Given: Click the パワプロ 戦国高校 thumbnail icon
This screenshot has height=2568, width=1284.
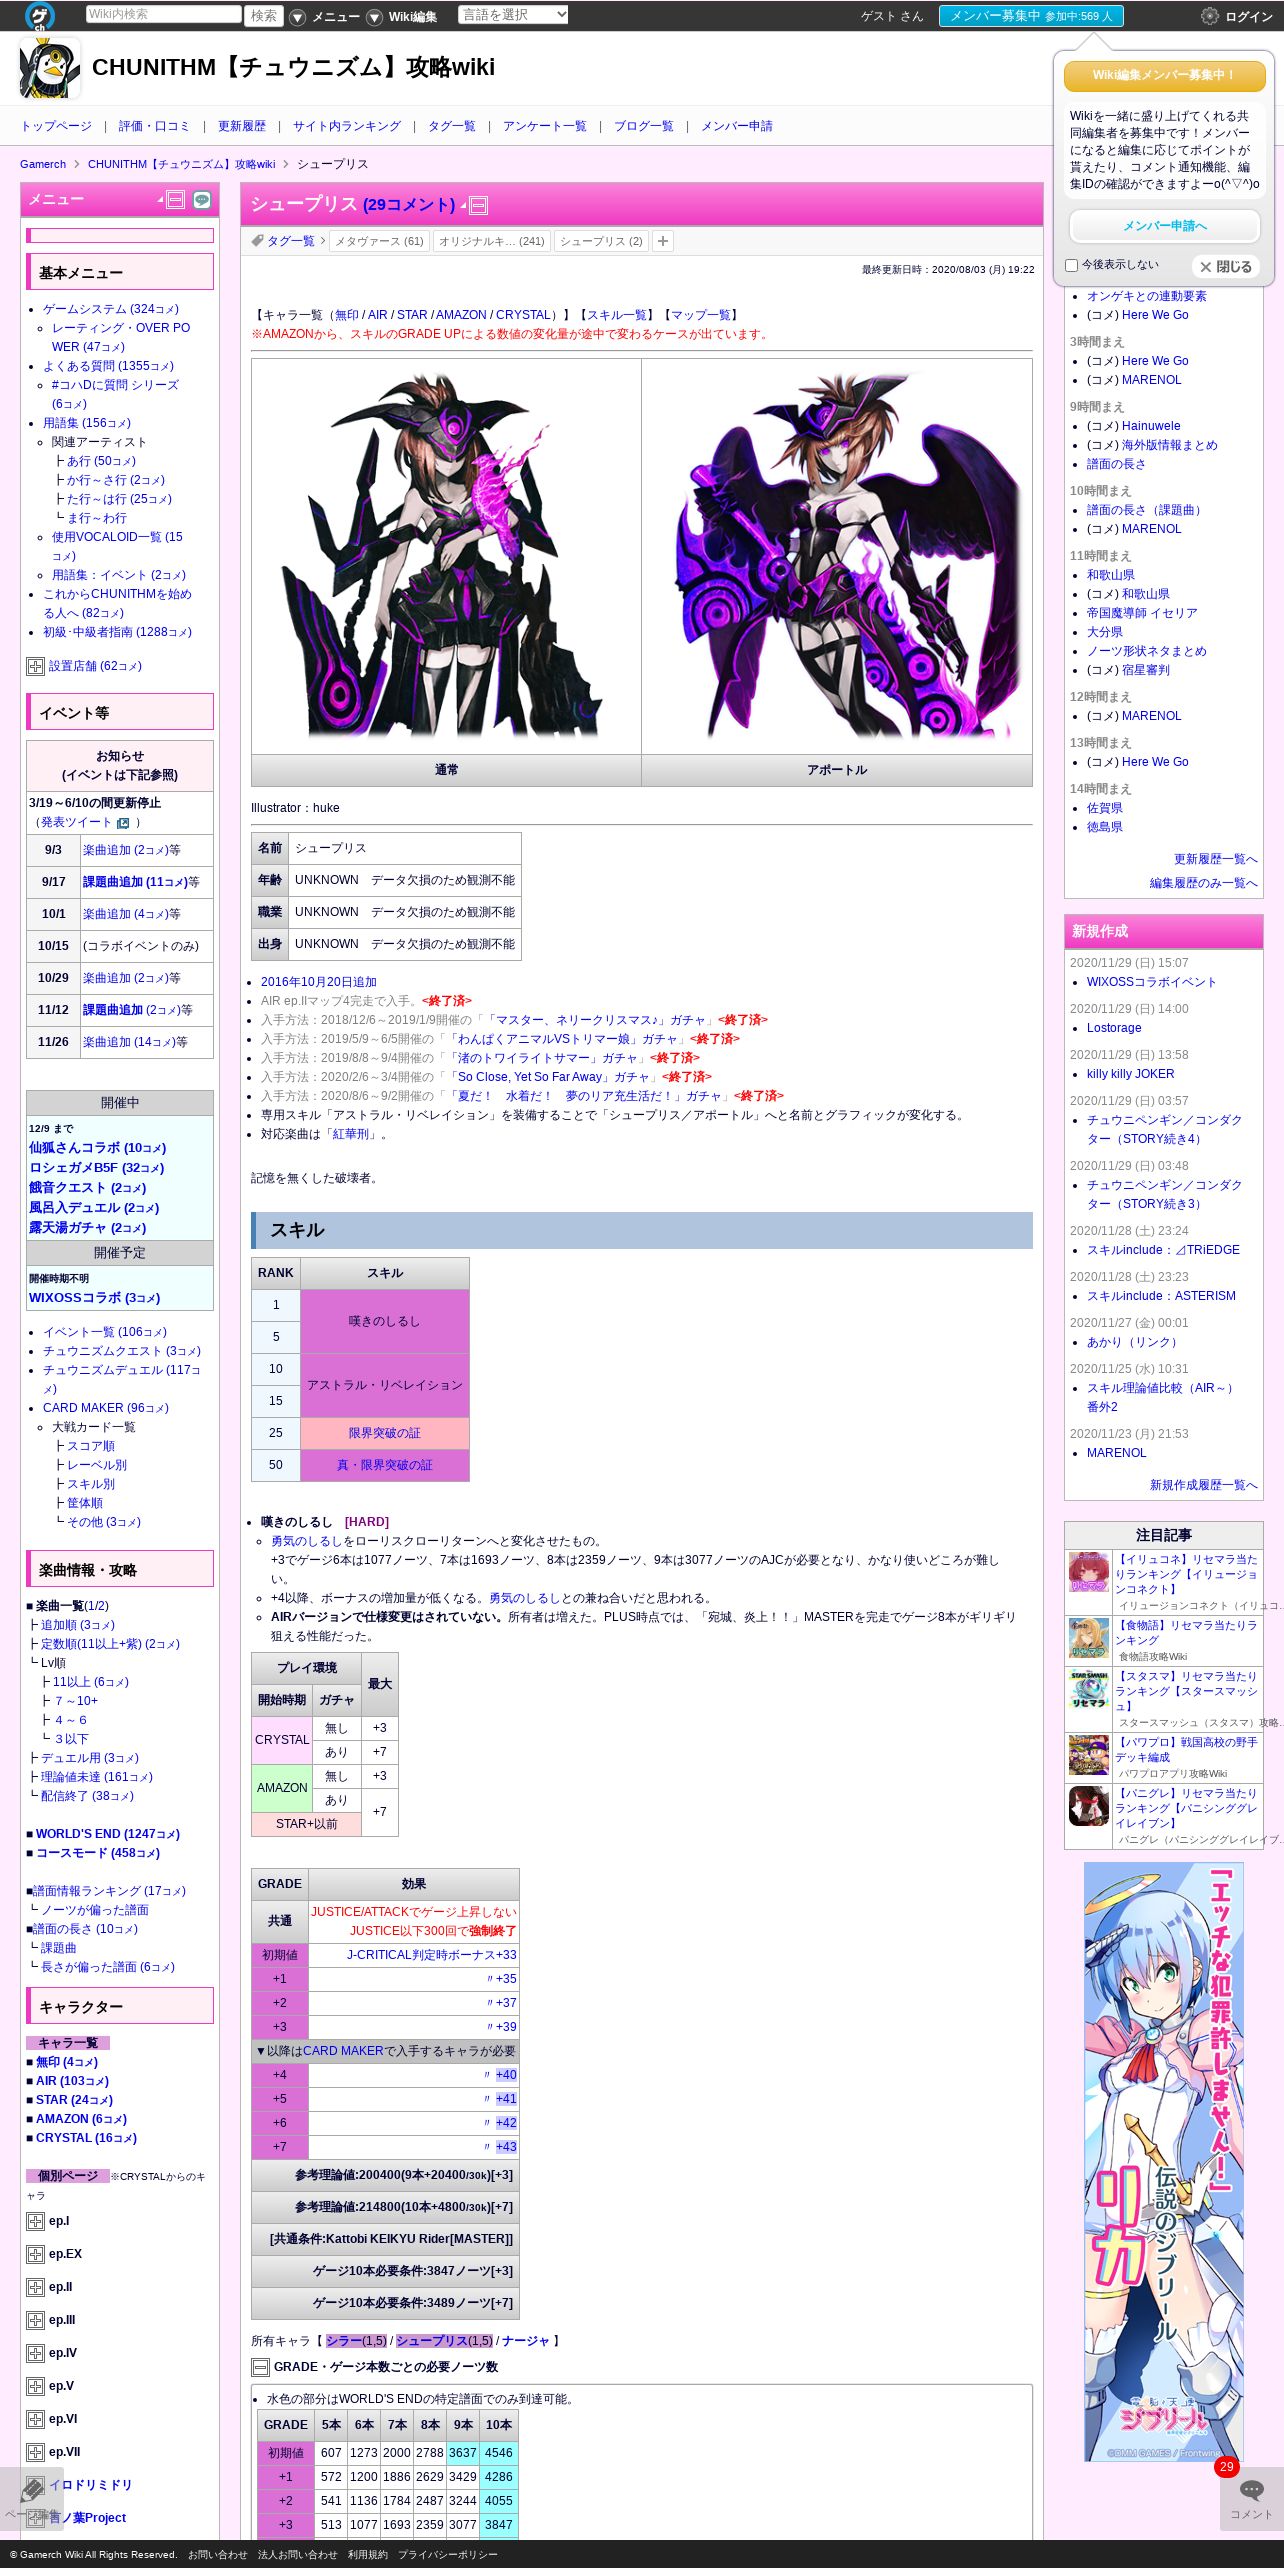Looking at the screenshot, I should pyautogui.click(x=1088, y=1755).
